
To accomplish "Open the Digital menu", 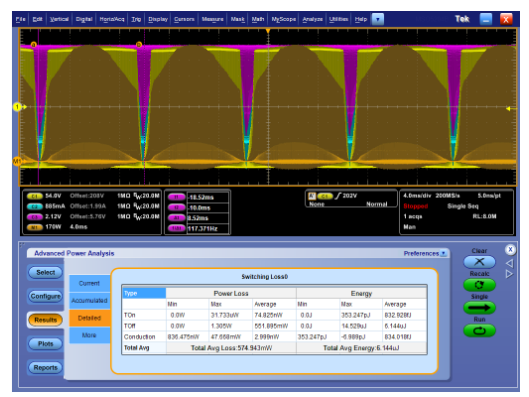I will [x=84, y=19].
